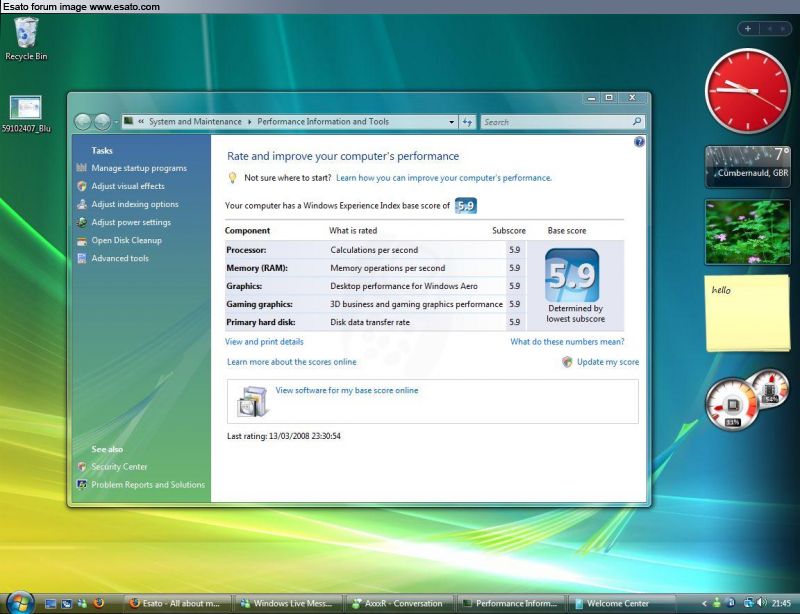Click the red clock gadget
Image resolution: width=800 pixels, height=614 pixels.
(x=747, y=91)
